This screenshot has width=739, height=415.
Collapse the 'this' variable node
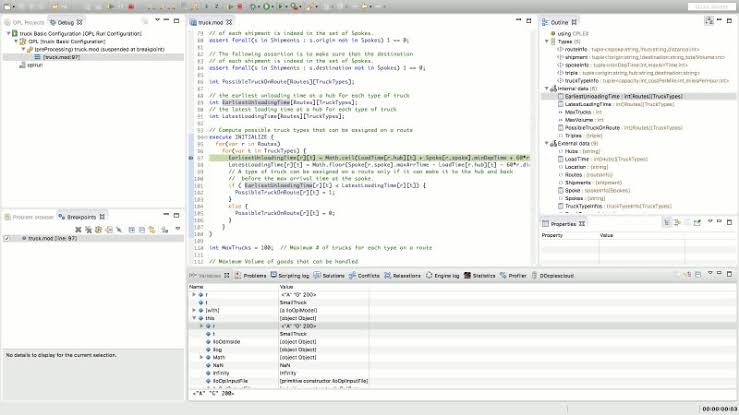194,318
